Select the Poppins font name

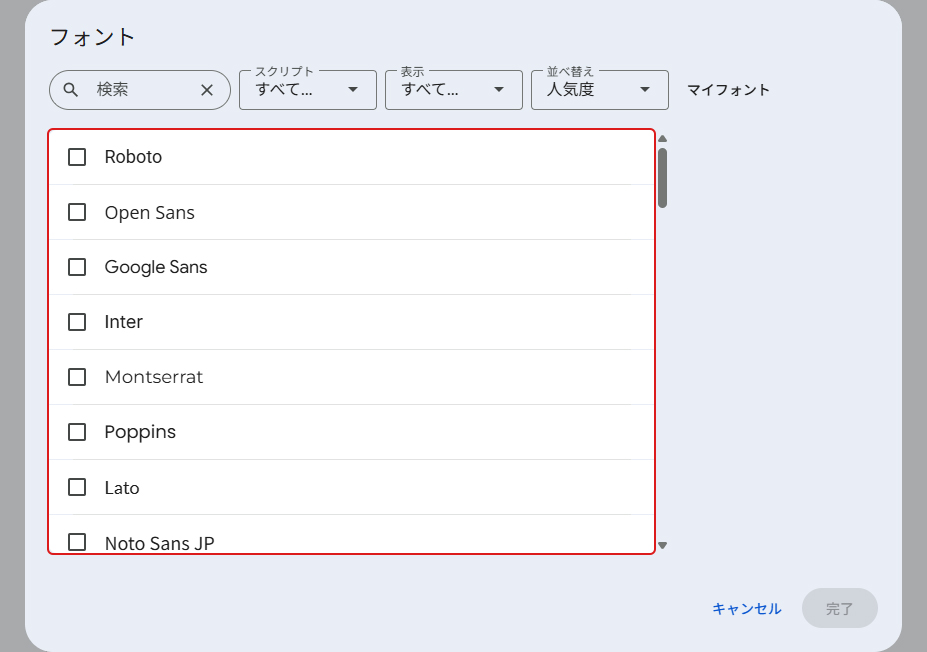click(140, 433)
